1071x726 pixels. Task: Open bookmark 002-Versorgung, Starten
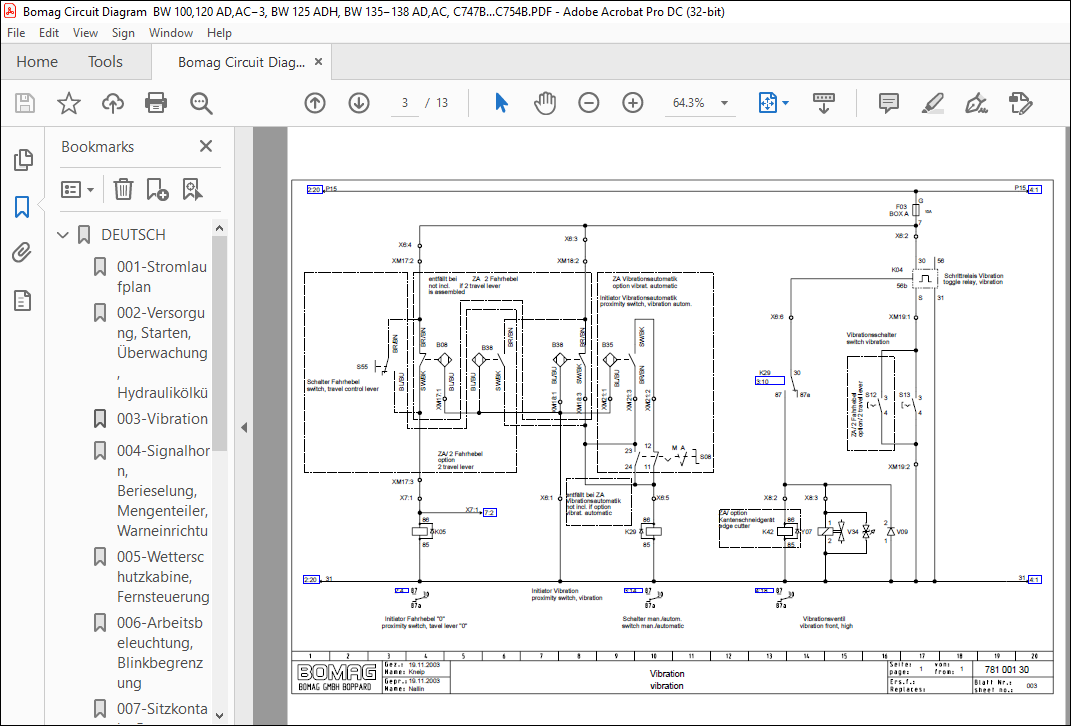point(162,352)
